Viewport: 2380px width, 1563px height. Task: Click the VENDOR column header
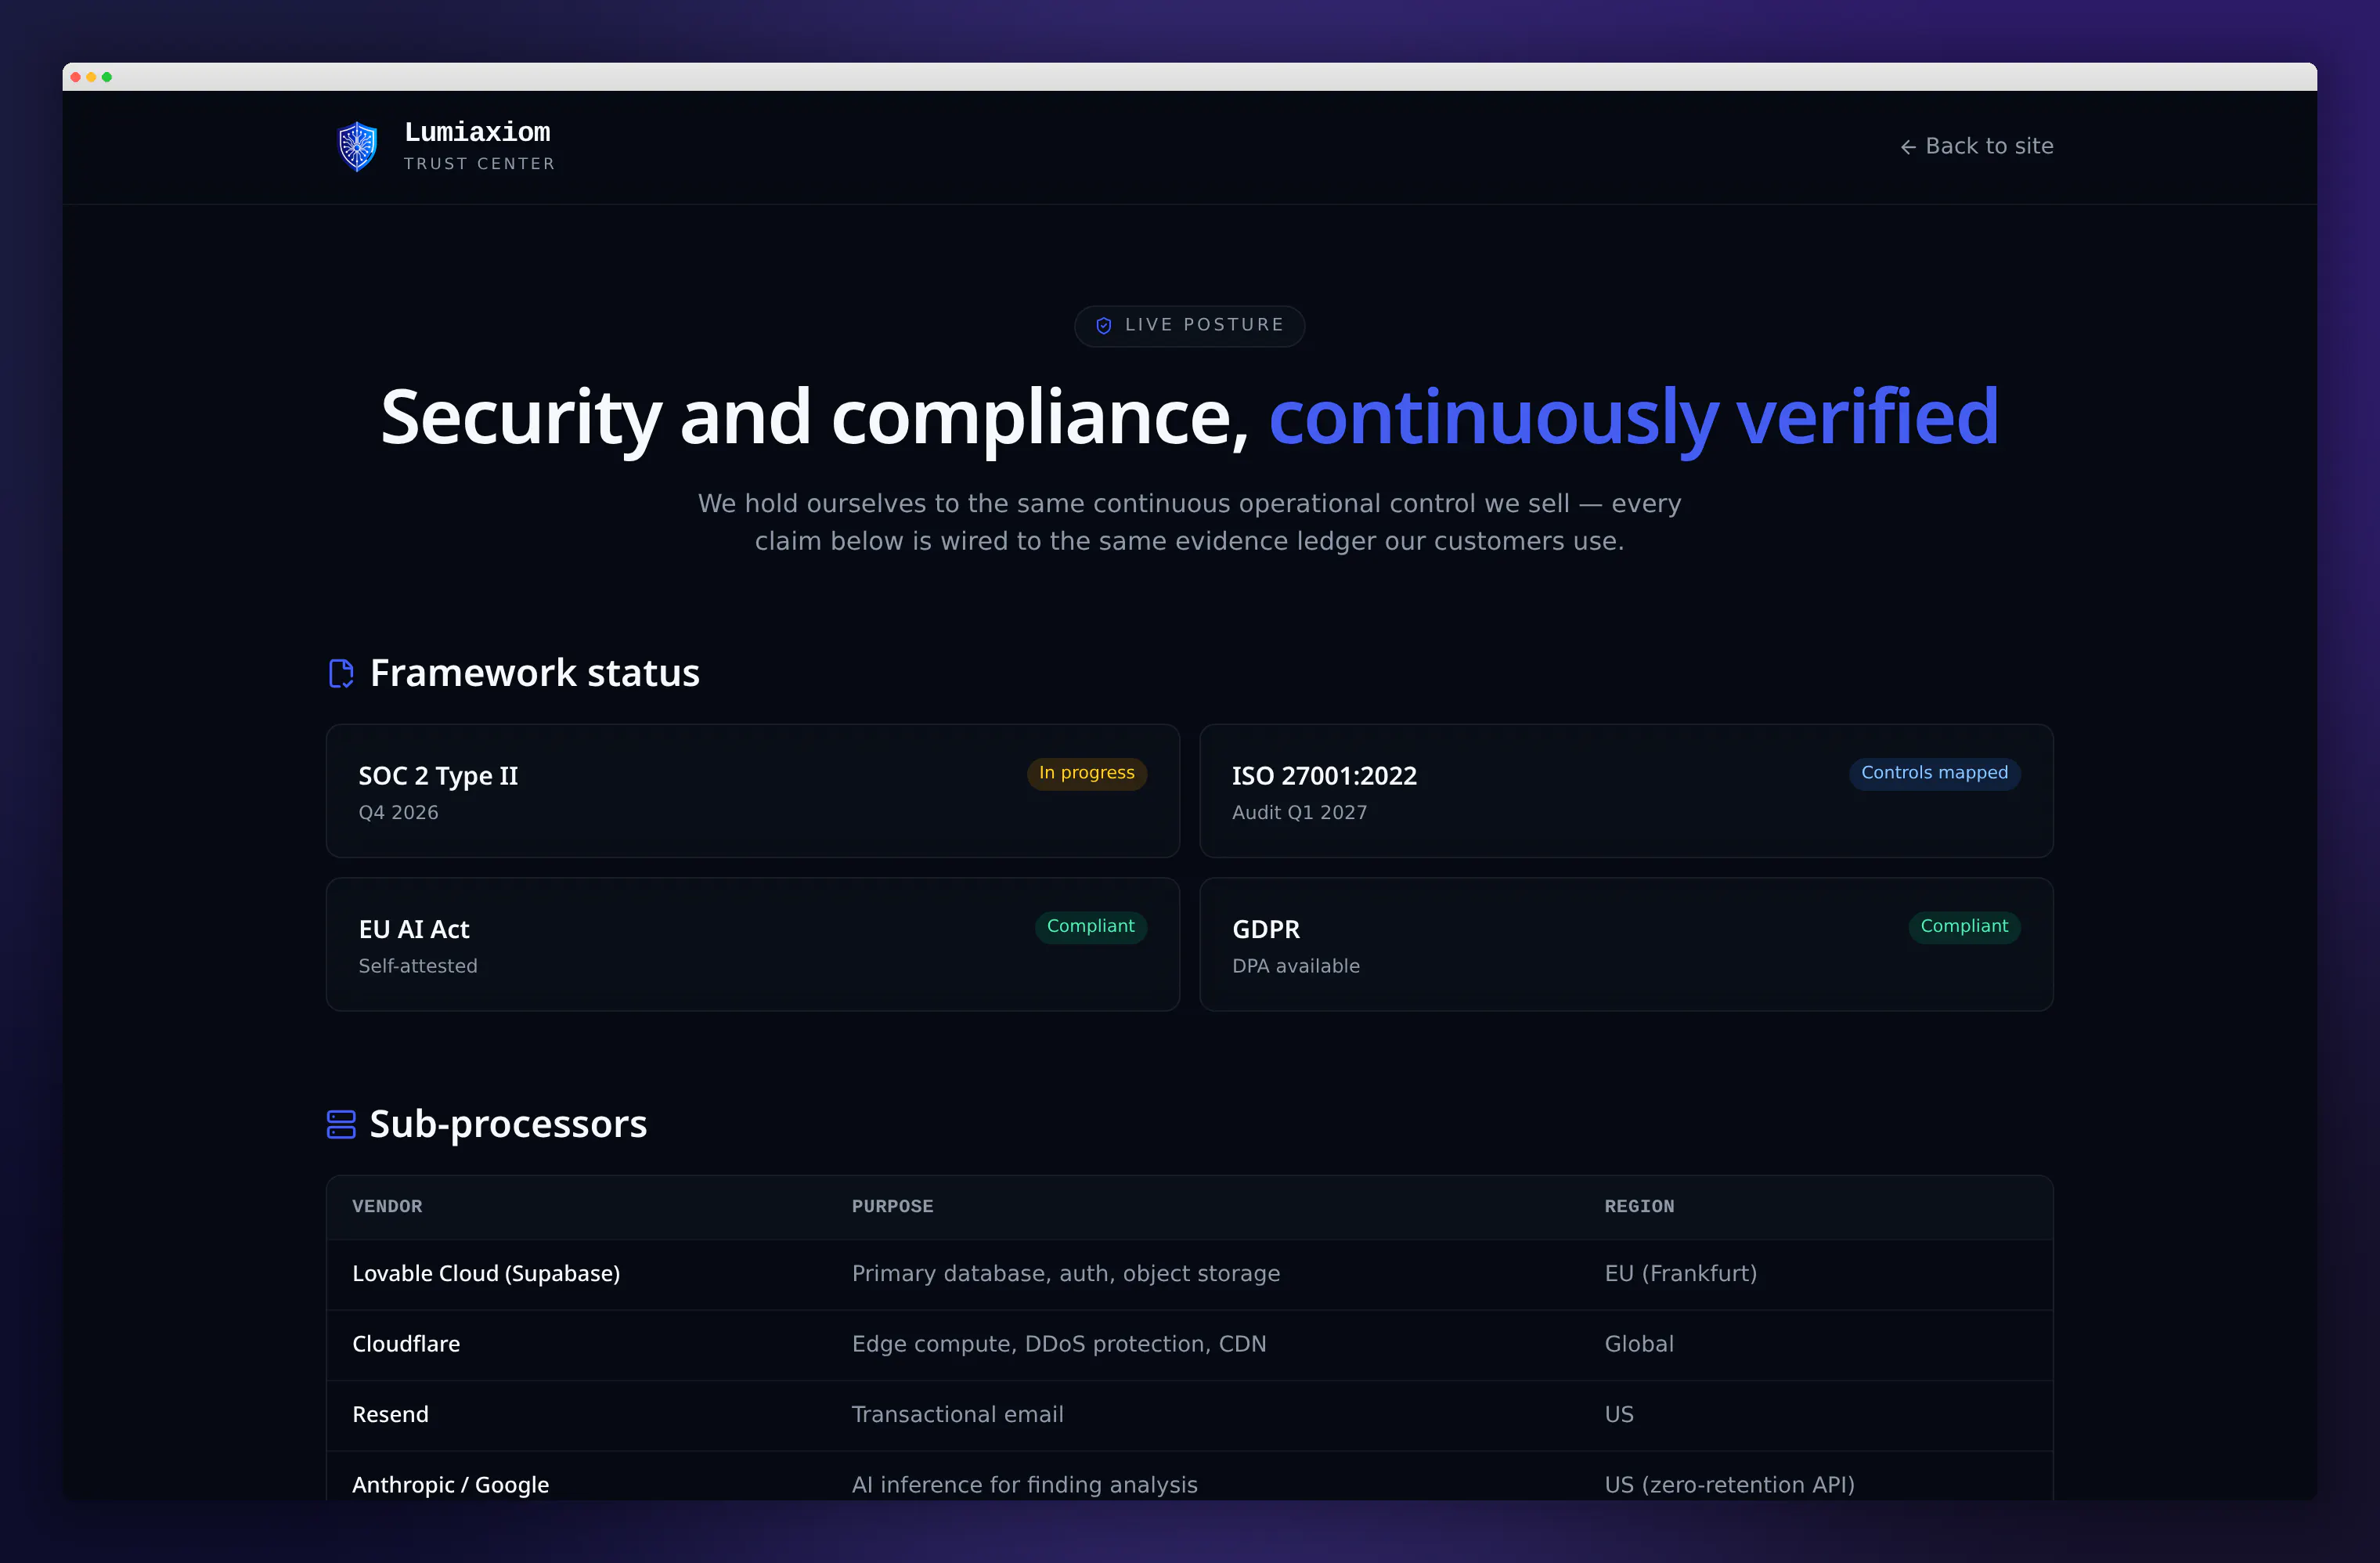(387, 1206)
